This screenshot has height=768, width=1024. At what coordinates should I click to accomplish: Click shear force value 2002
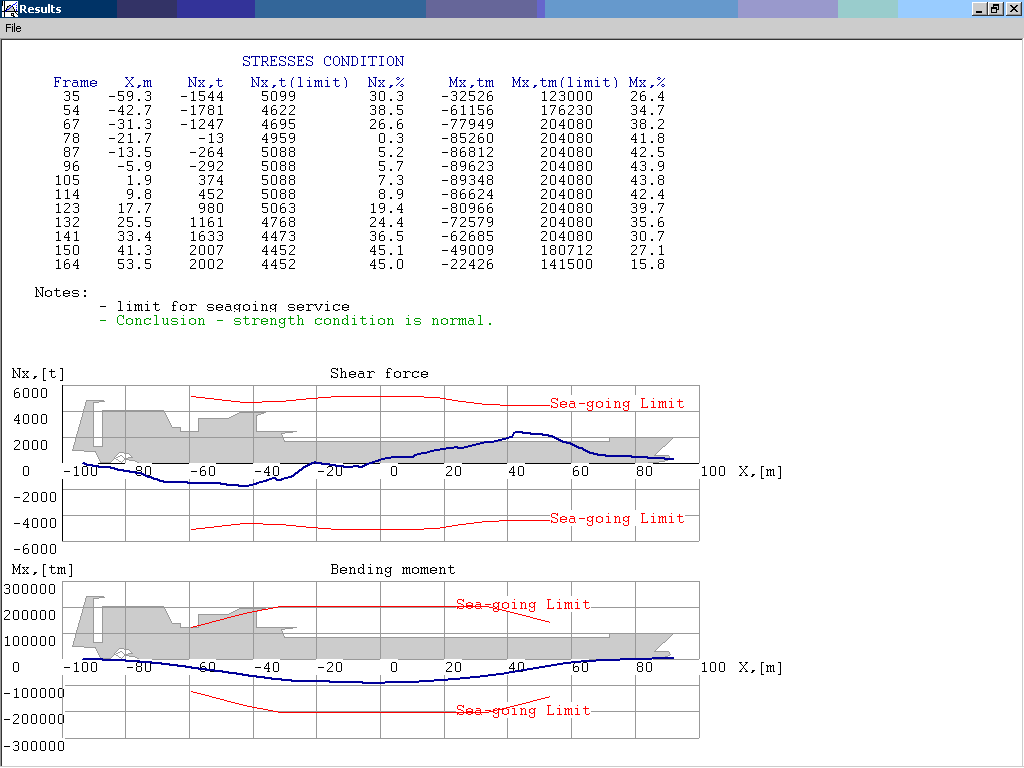[x=206, y=264]
